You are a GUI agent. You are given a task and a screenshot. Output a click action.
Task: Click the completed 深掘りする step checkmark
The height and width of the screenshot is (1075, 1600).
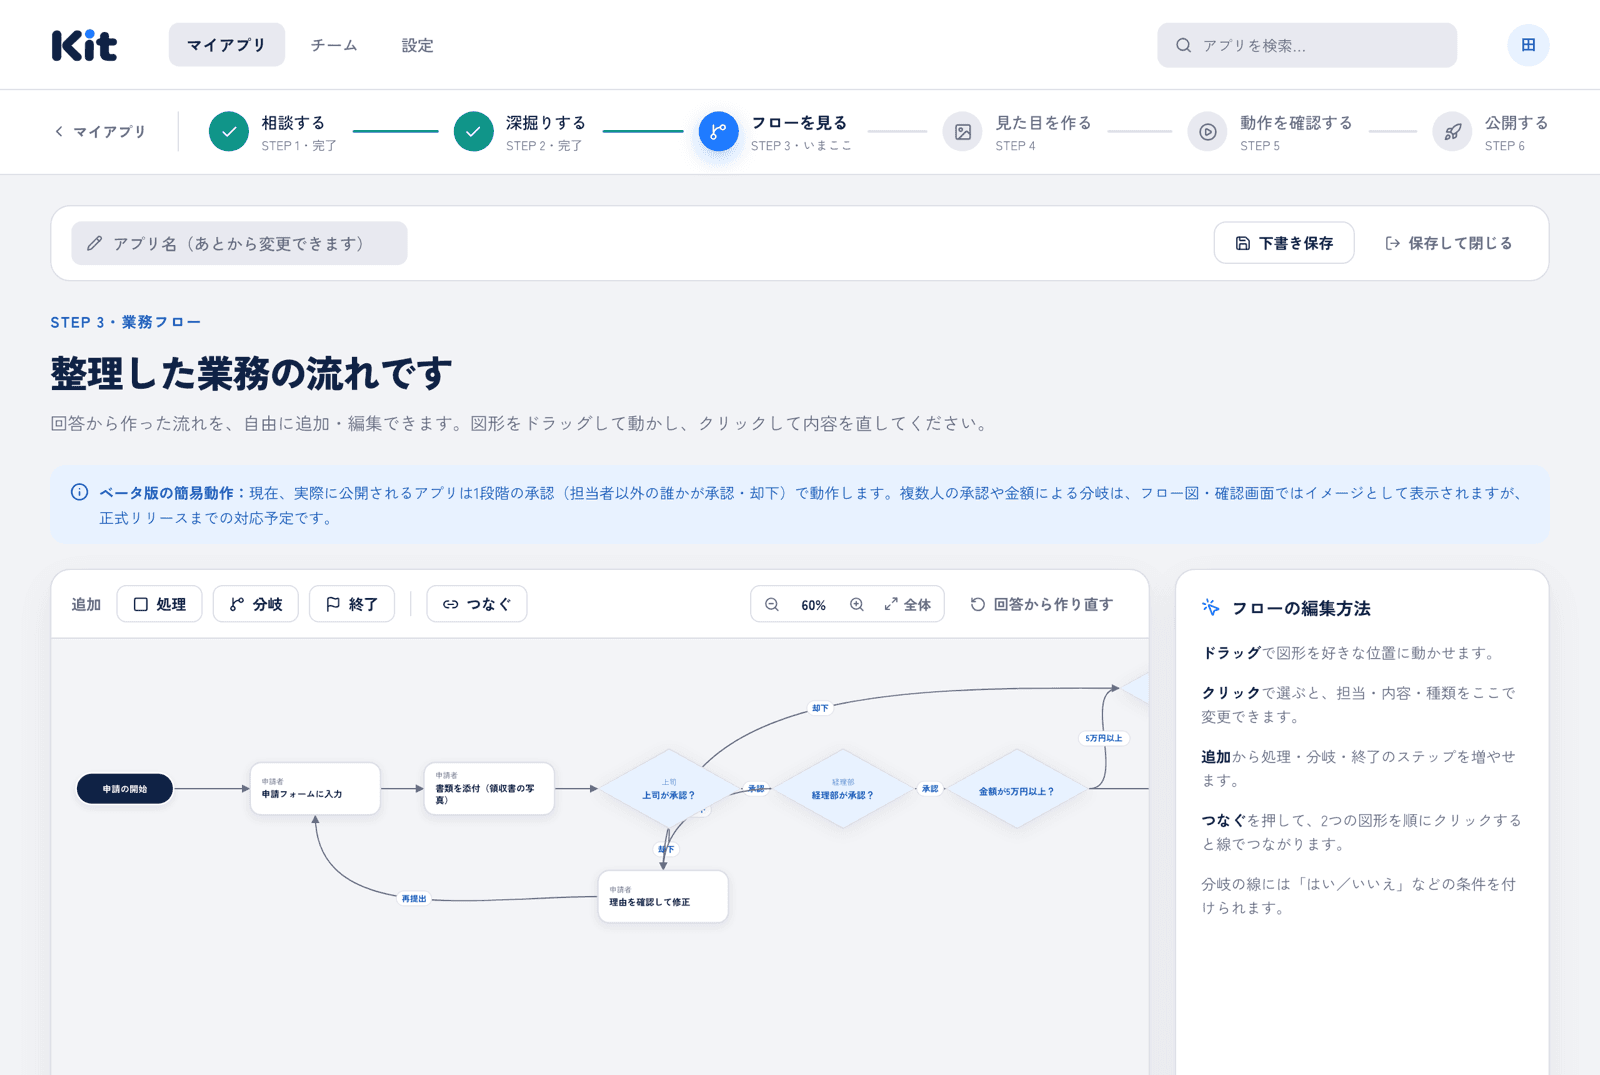click(x=473, y=131)
